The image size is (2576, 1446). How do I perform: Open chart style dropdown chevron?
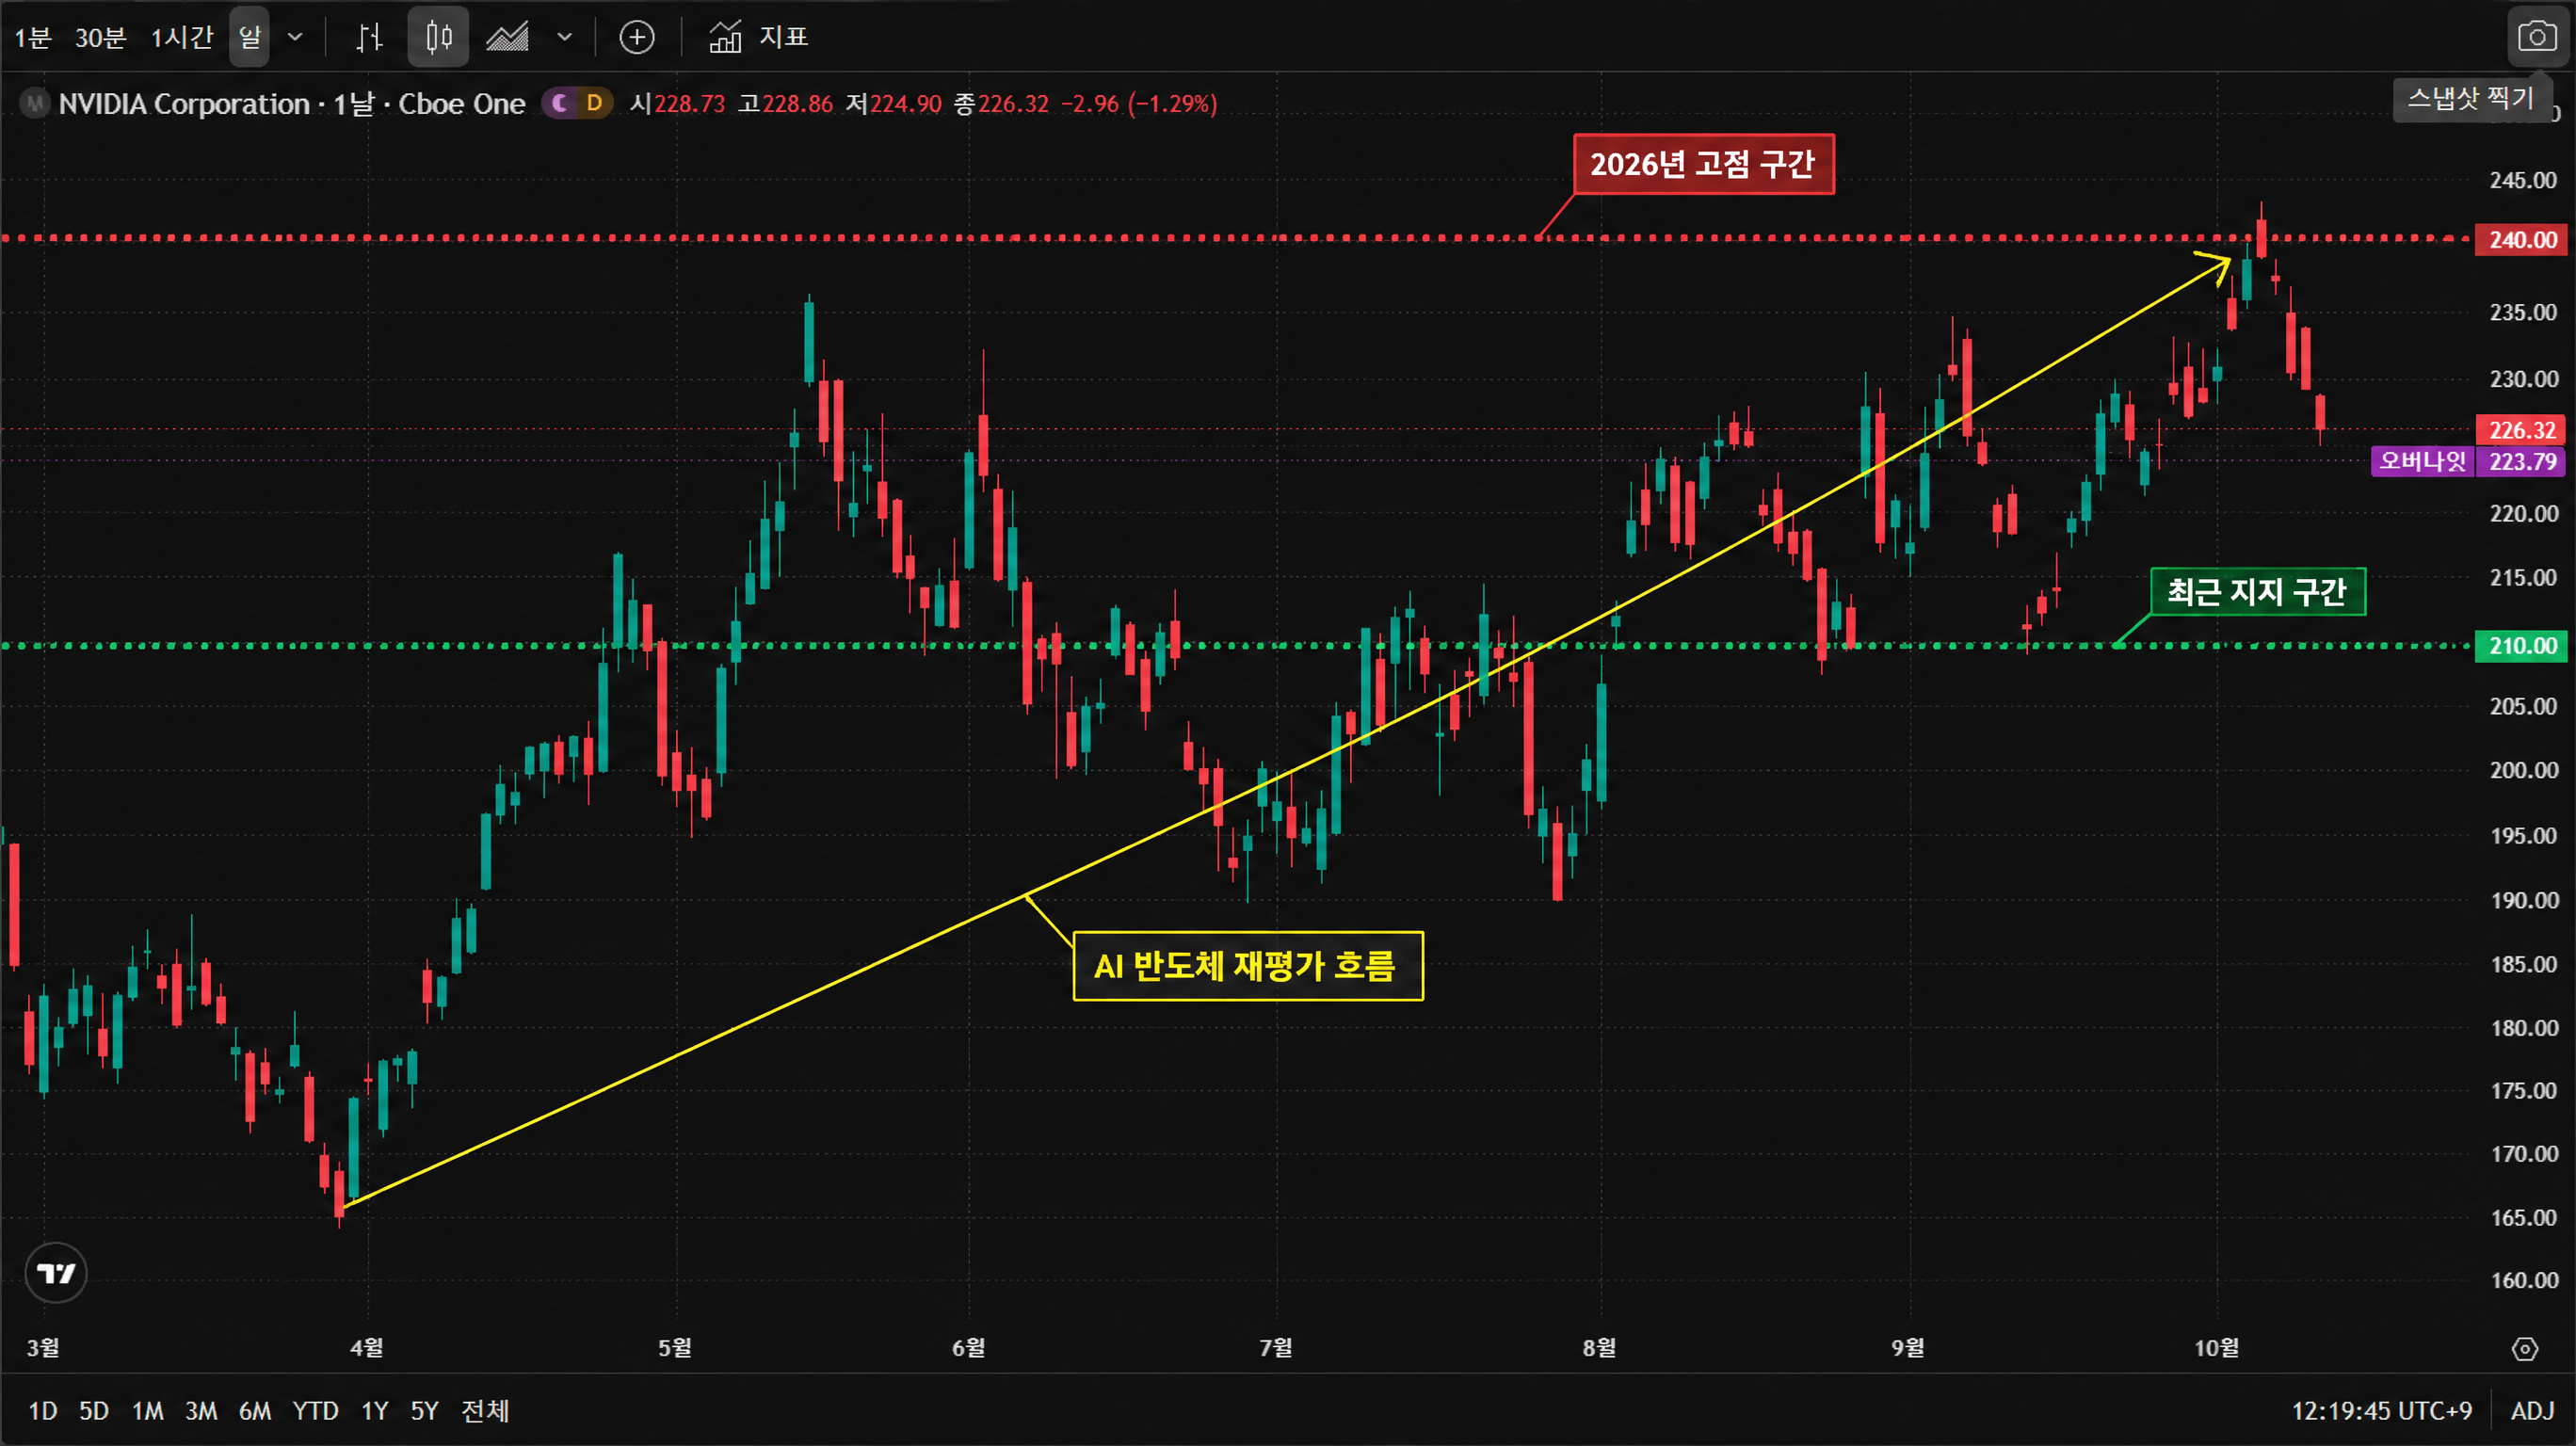565,38
